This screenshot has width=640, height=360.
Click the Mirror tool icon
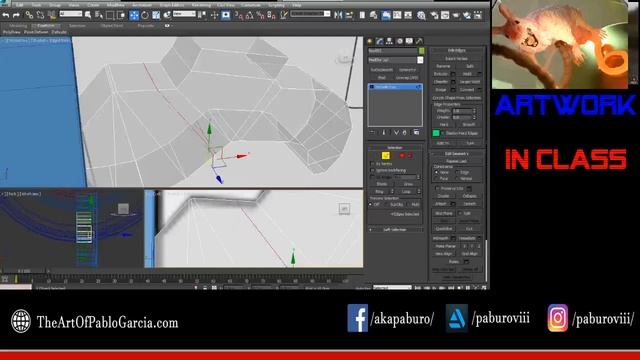pos(338,16)
